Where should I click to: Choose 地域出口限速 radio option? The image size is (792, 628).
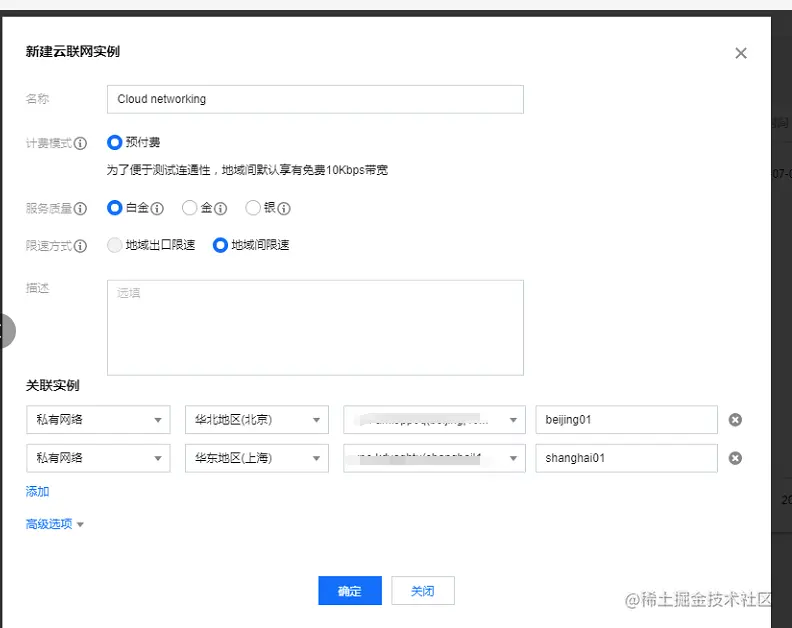tap(115, 245)
